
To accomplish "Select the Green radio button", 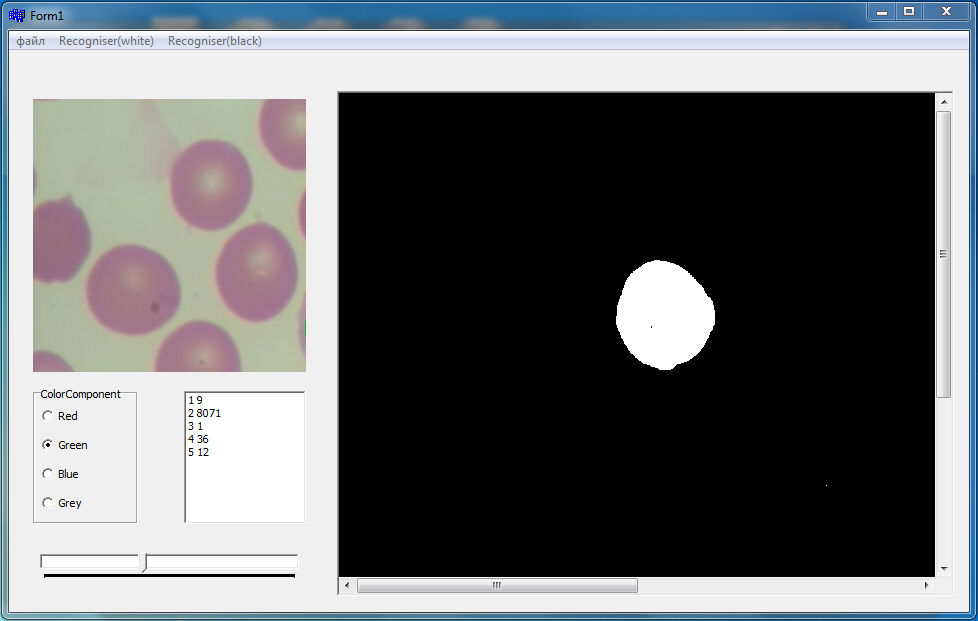I will pos(65,445).
